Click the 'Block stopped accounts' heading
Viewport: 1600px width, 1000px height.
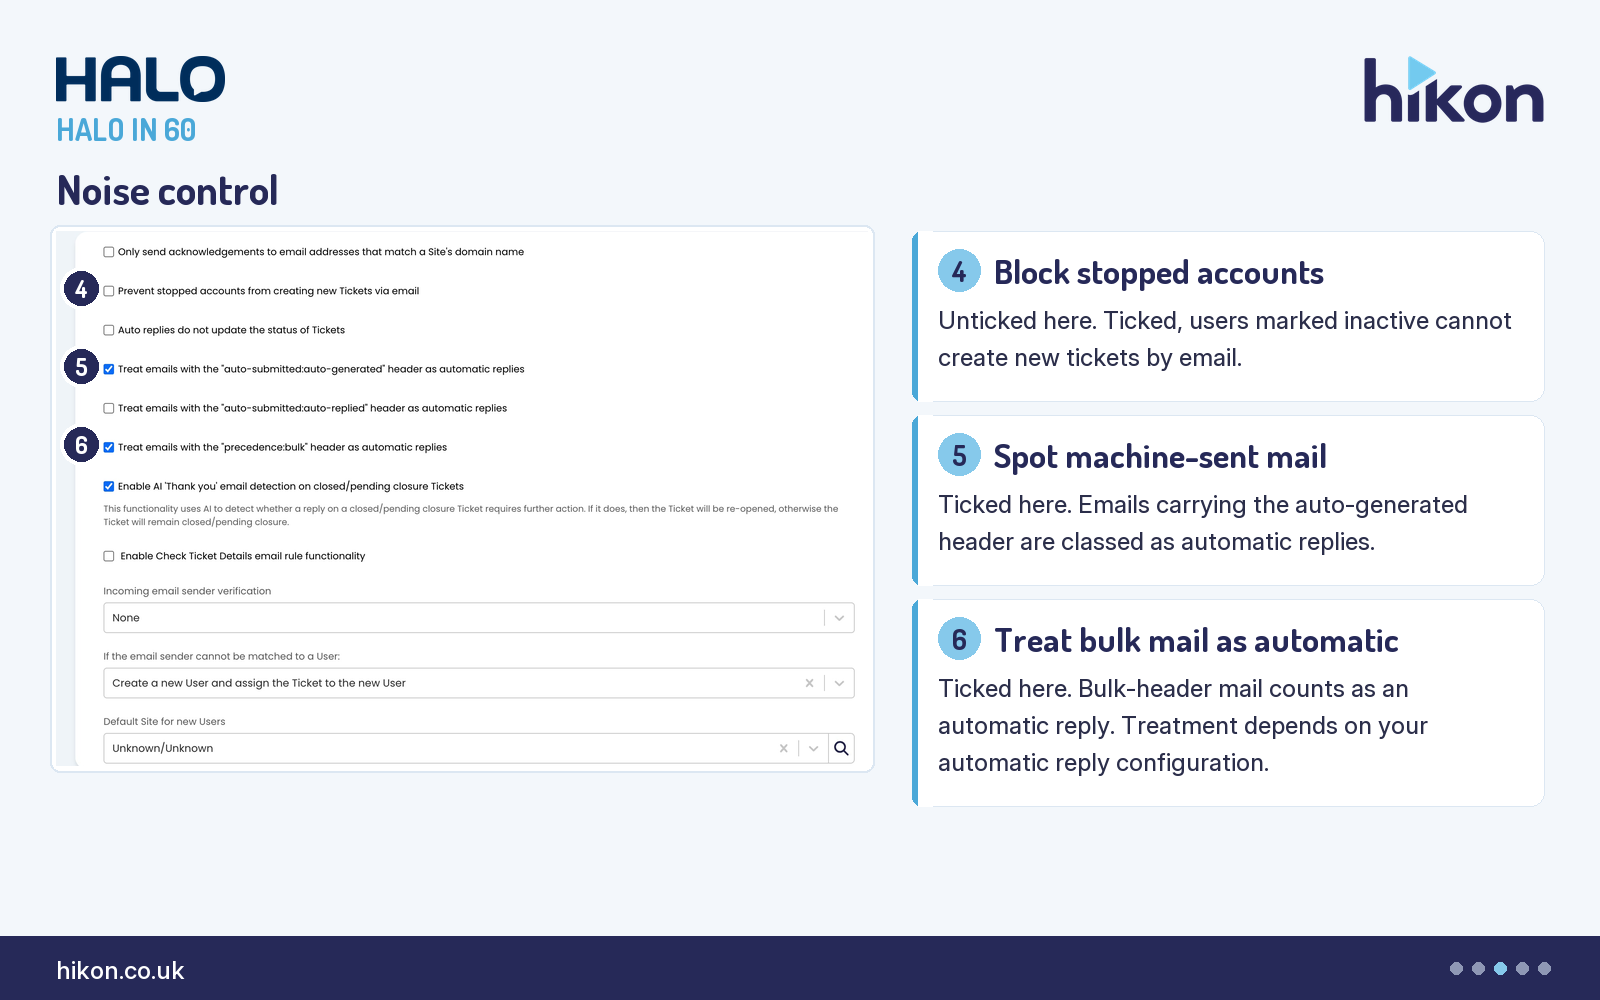(1158, 273)
